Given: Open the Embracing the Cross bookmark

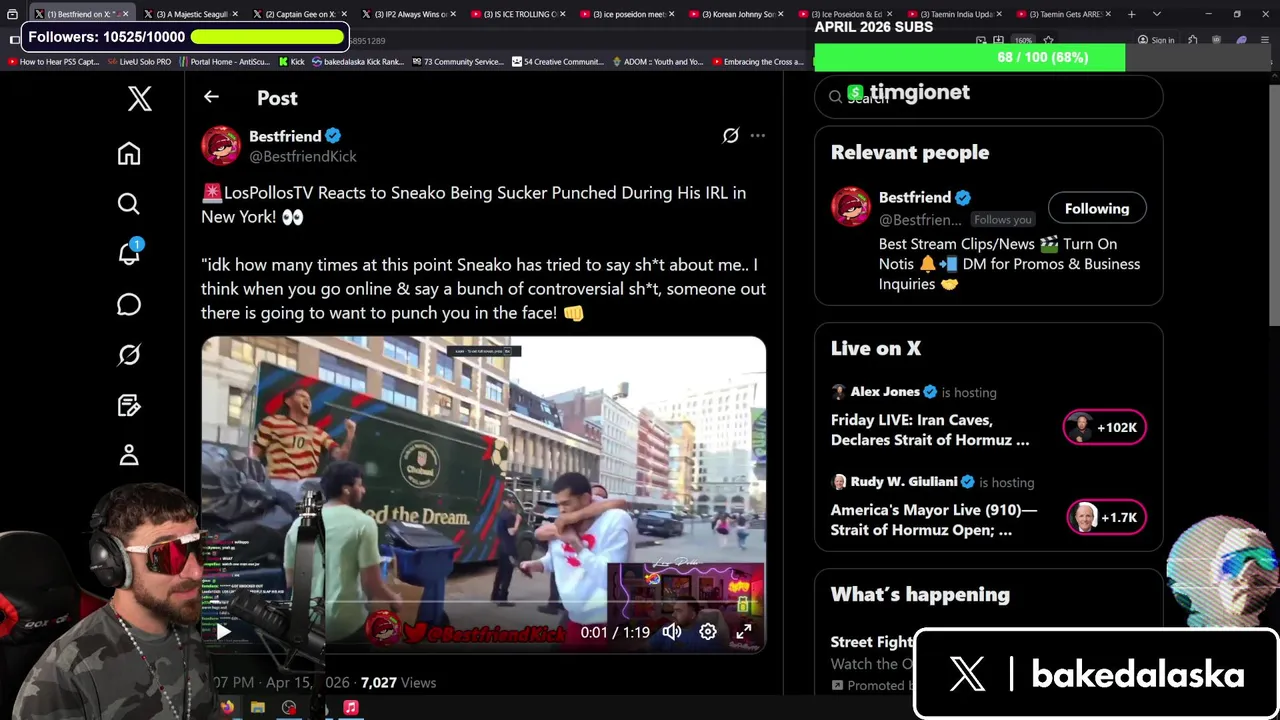Looking at the screenshot, I should point(758,62).
